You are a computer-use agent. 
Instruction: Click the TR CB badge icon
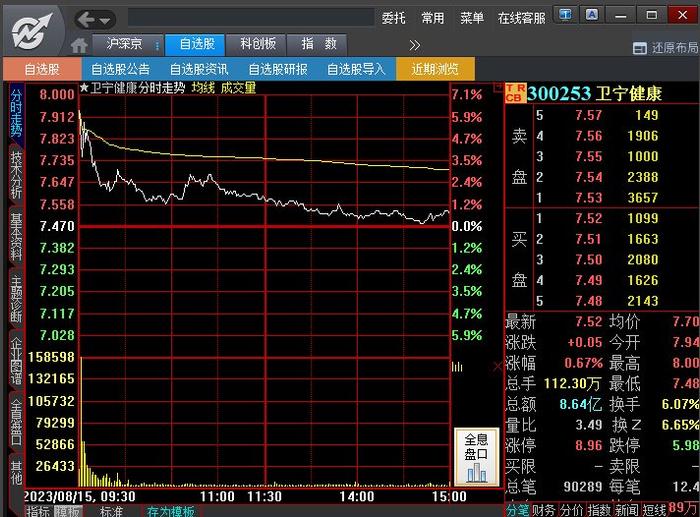pyautogui.click(x=515, y=93)
